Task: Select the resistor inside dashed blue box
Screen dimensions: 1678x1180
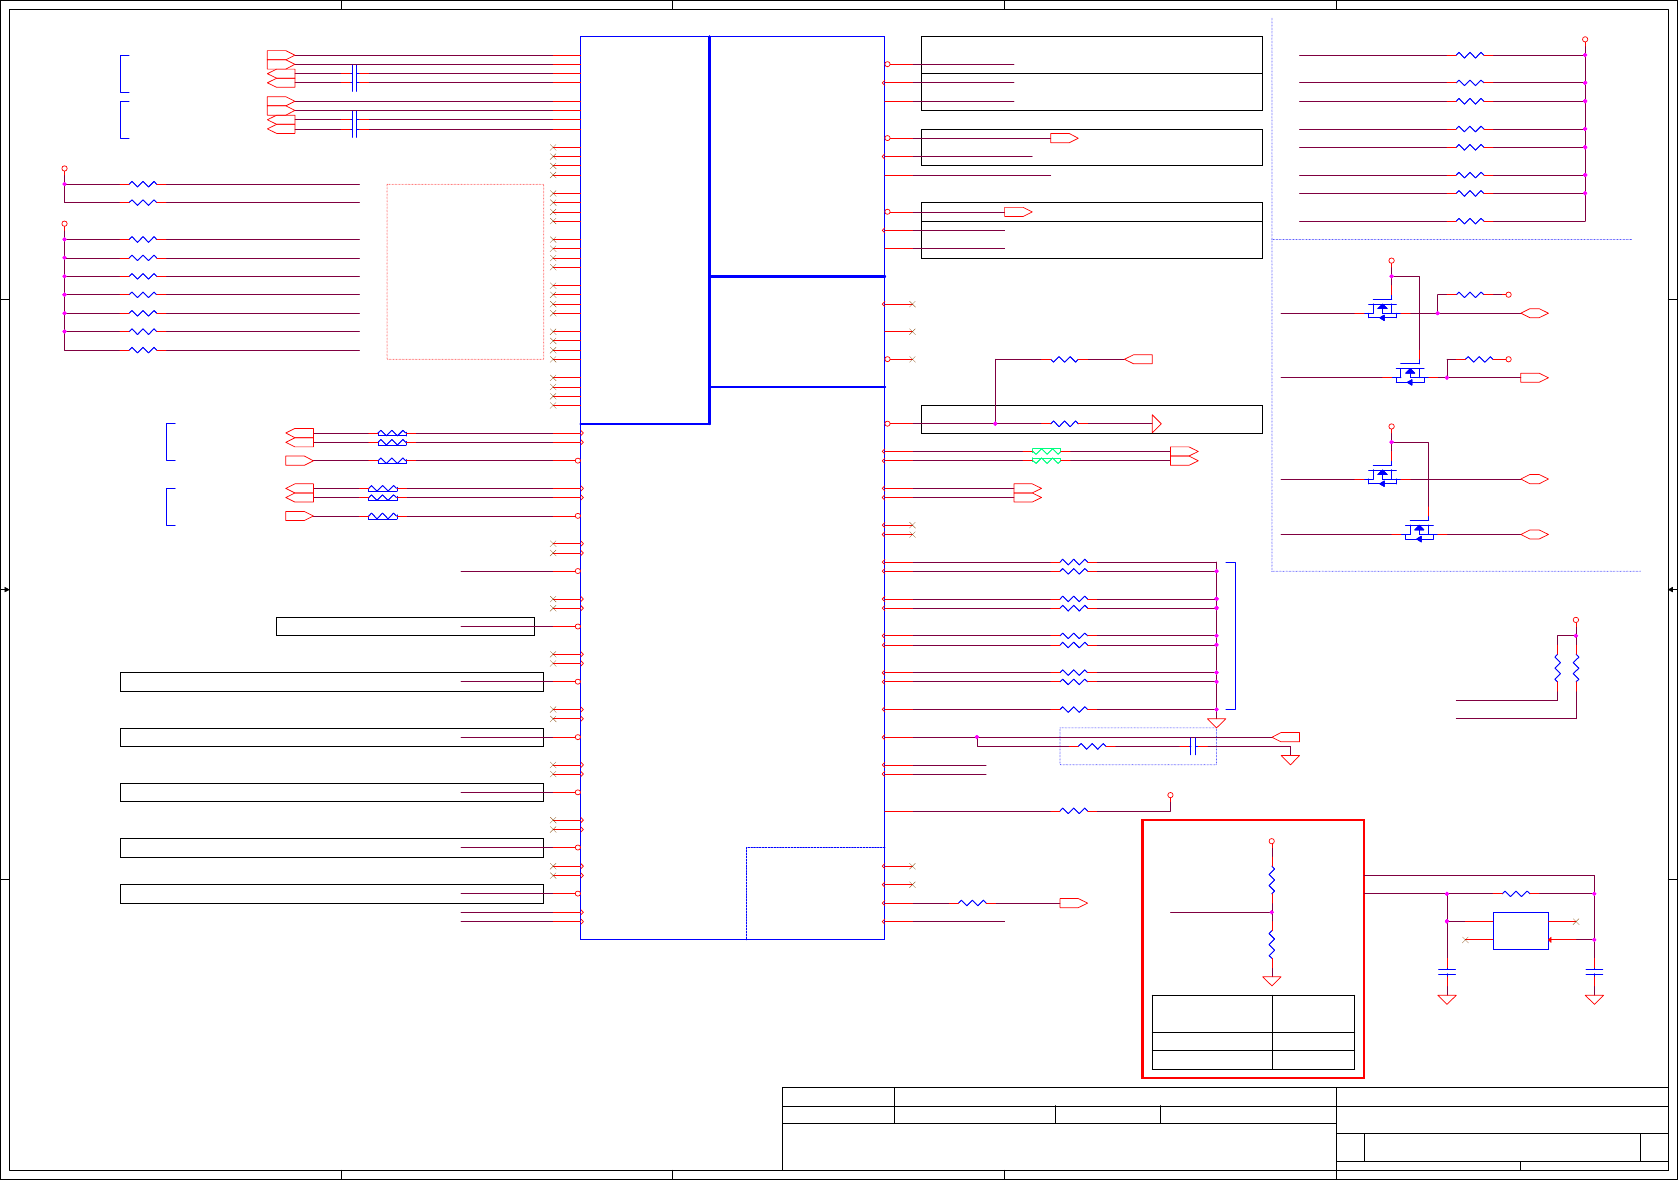Action: (x=1092, y=746)
